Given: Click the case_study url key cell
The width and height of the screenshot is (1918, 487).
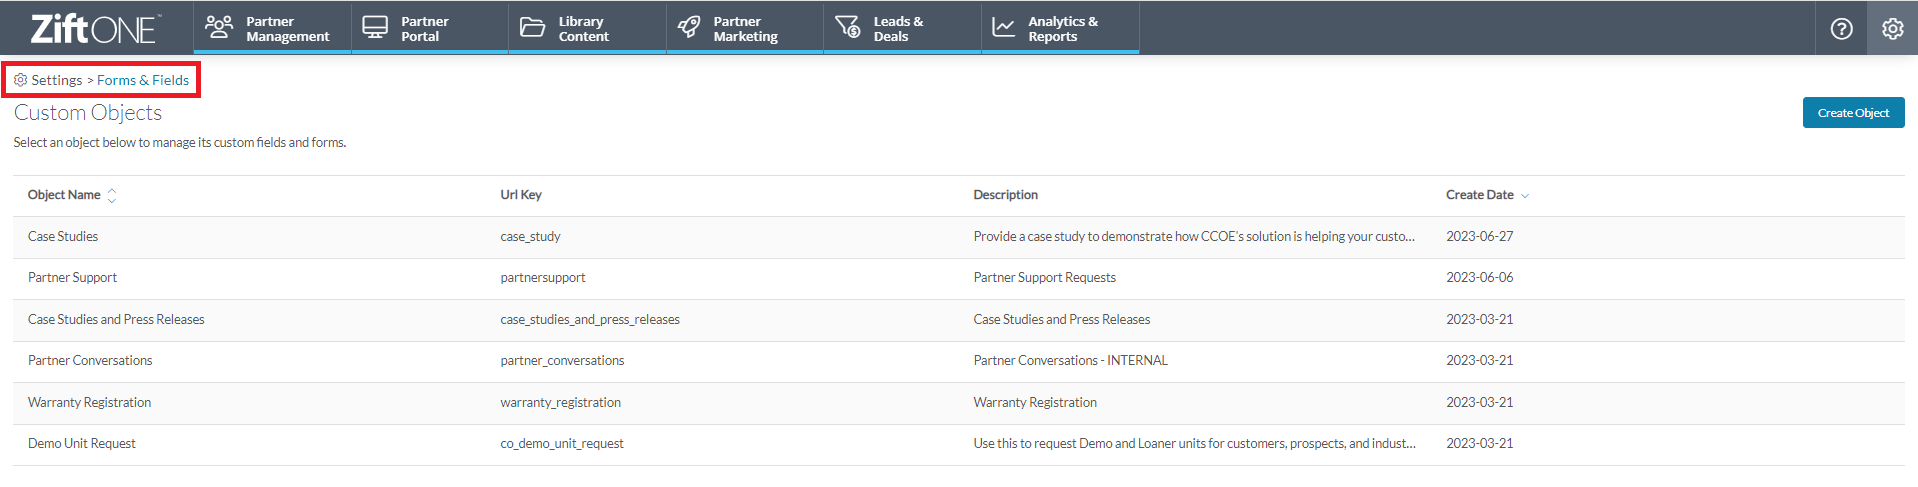Looking at the screenshot, I should point(530,237).
